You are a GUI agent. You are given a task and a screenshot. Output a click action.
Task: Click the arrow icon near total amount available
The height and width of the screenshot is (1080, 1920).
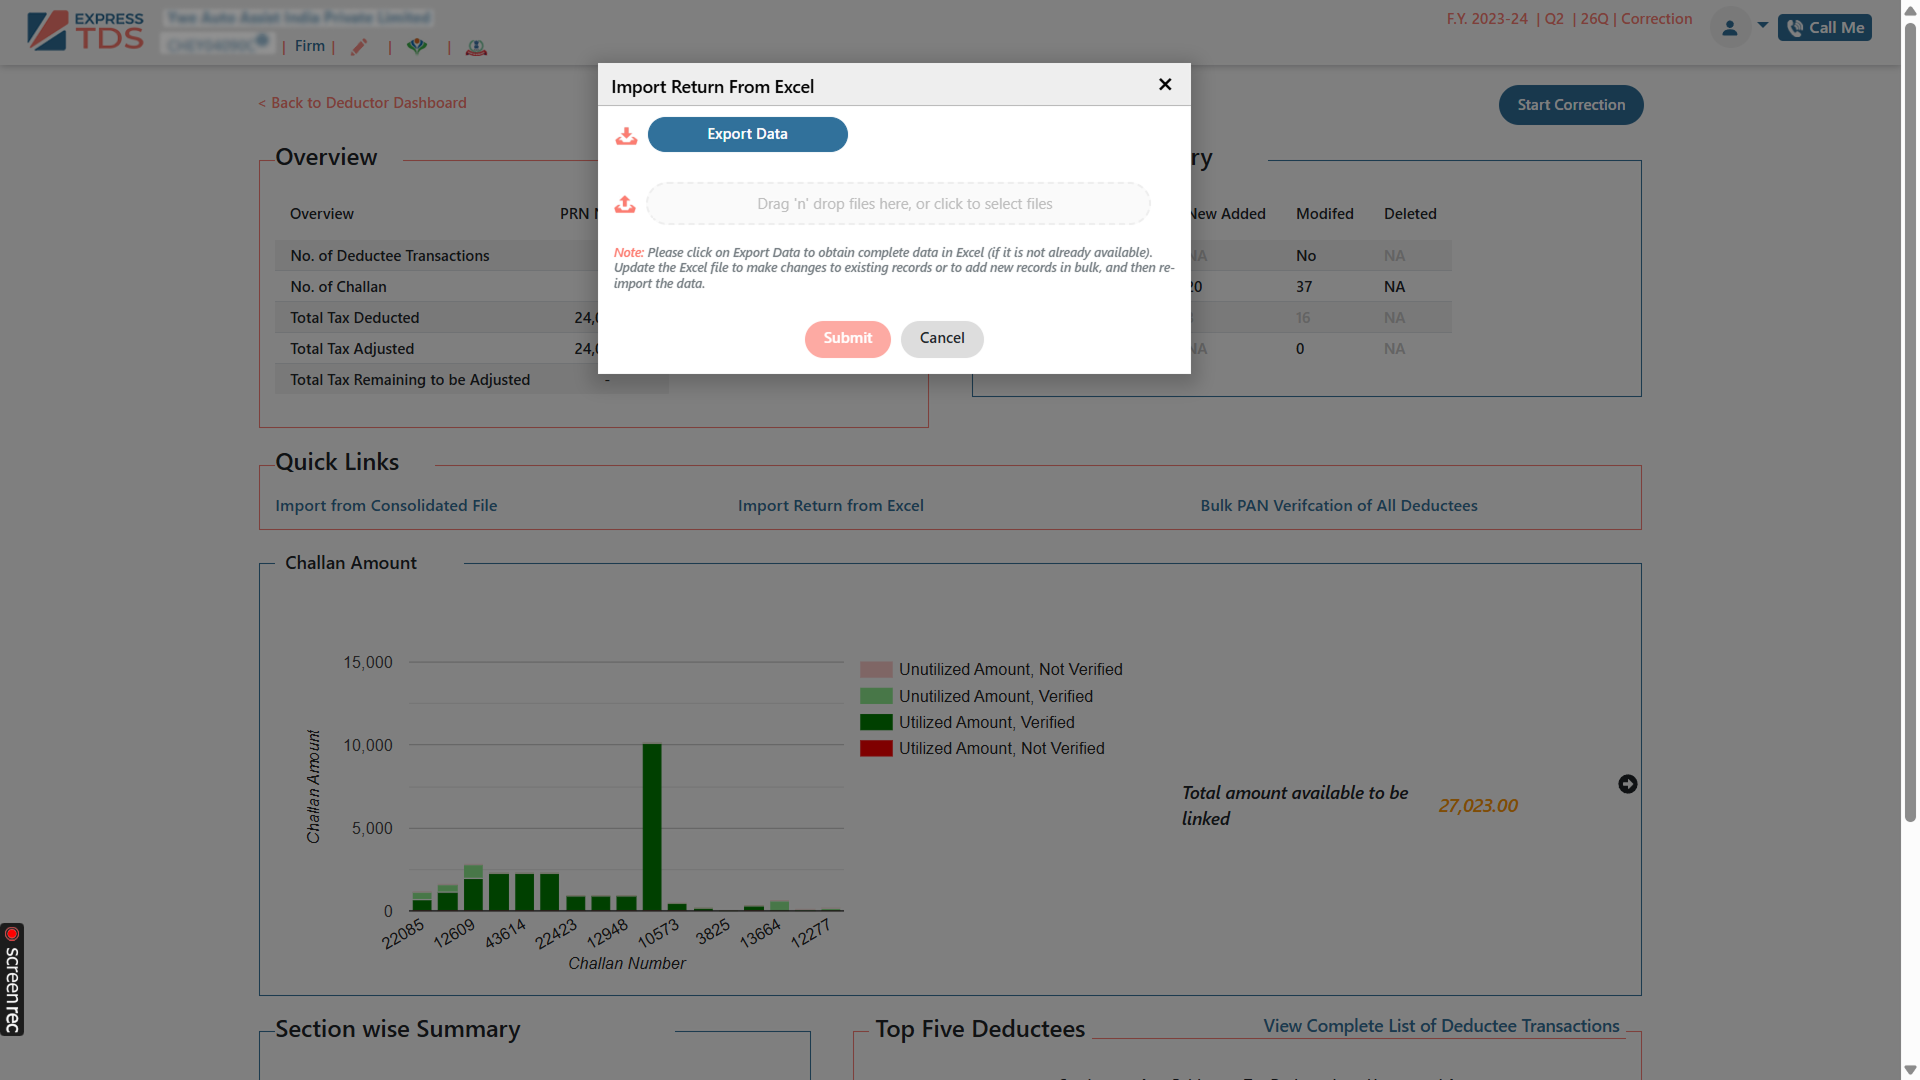1627,784
